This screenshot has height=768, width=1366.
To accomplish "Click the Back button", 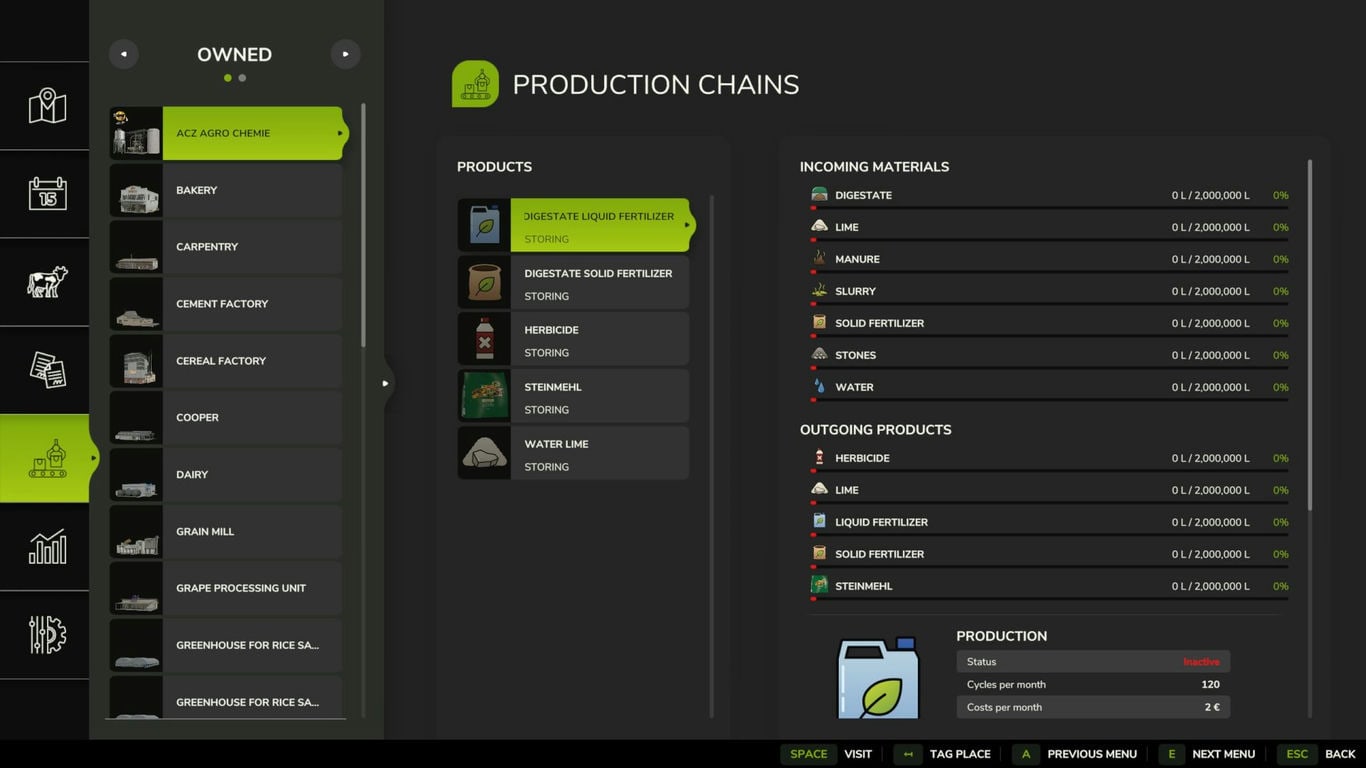I will [x=1322, y=754].
